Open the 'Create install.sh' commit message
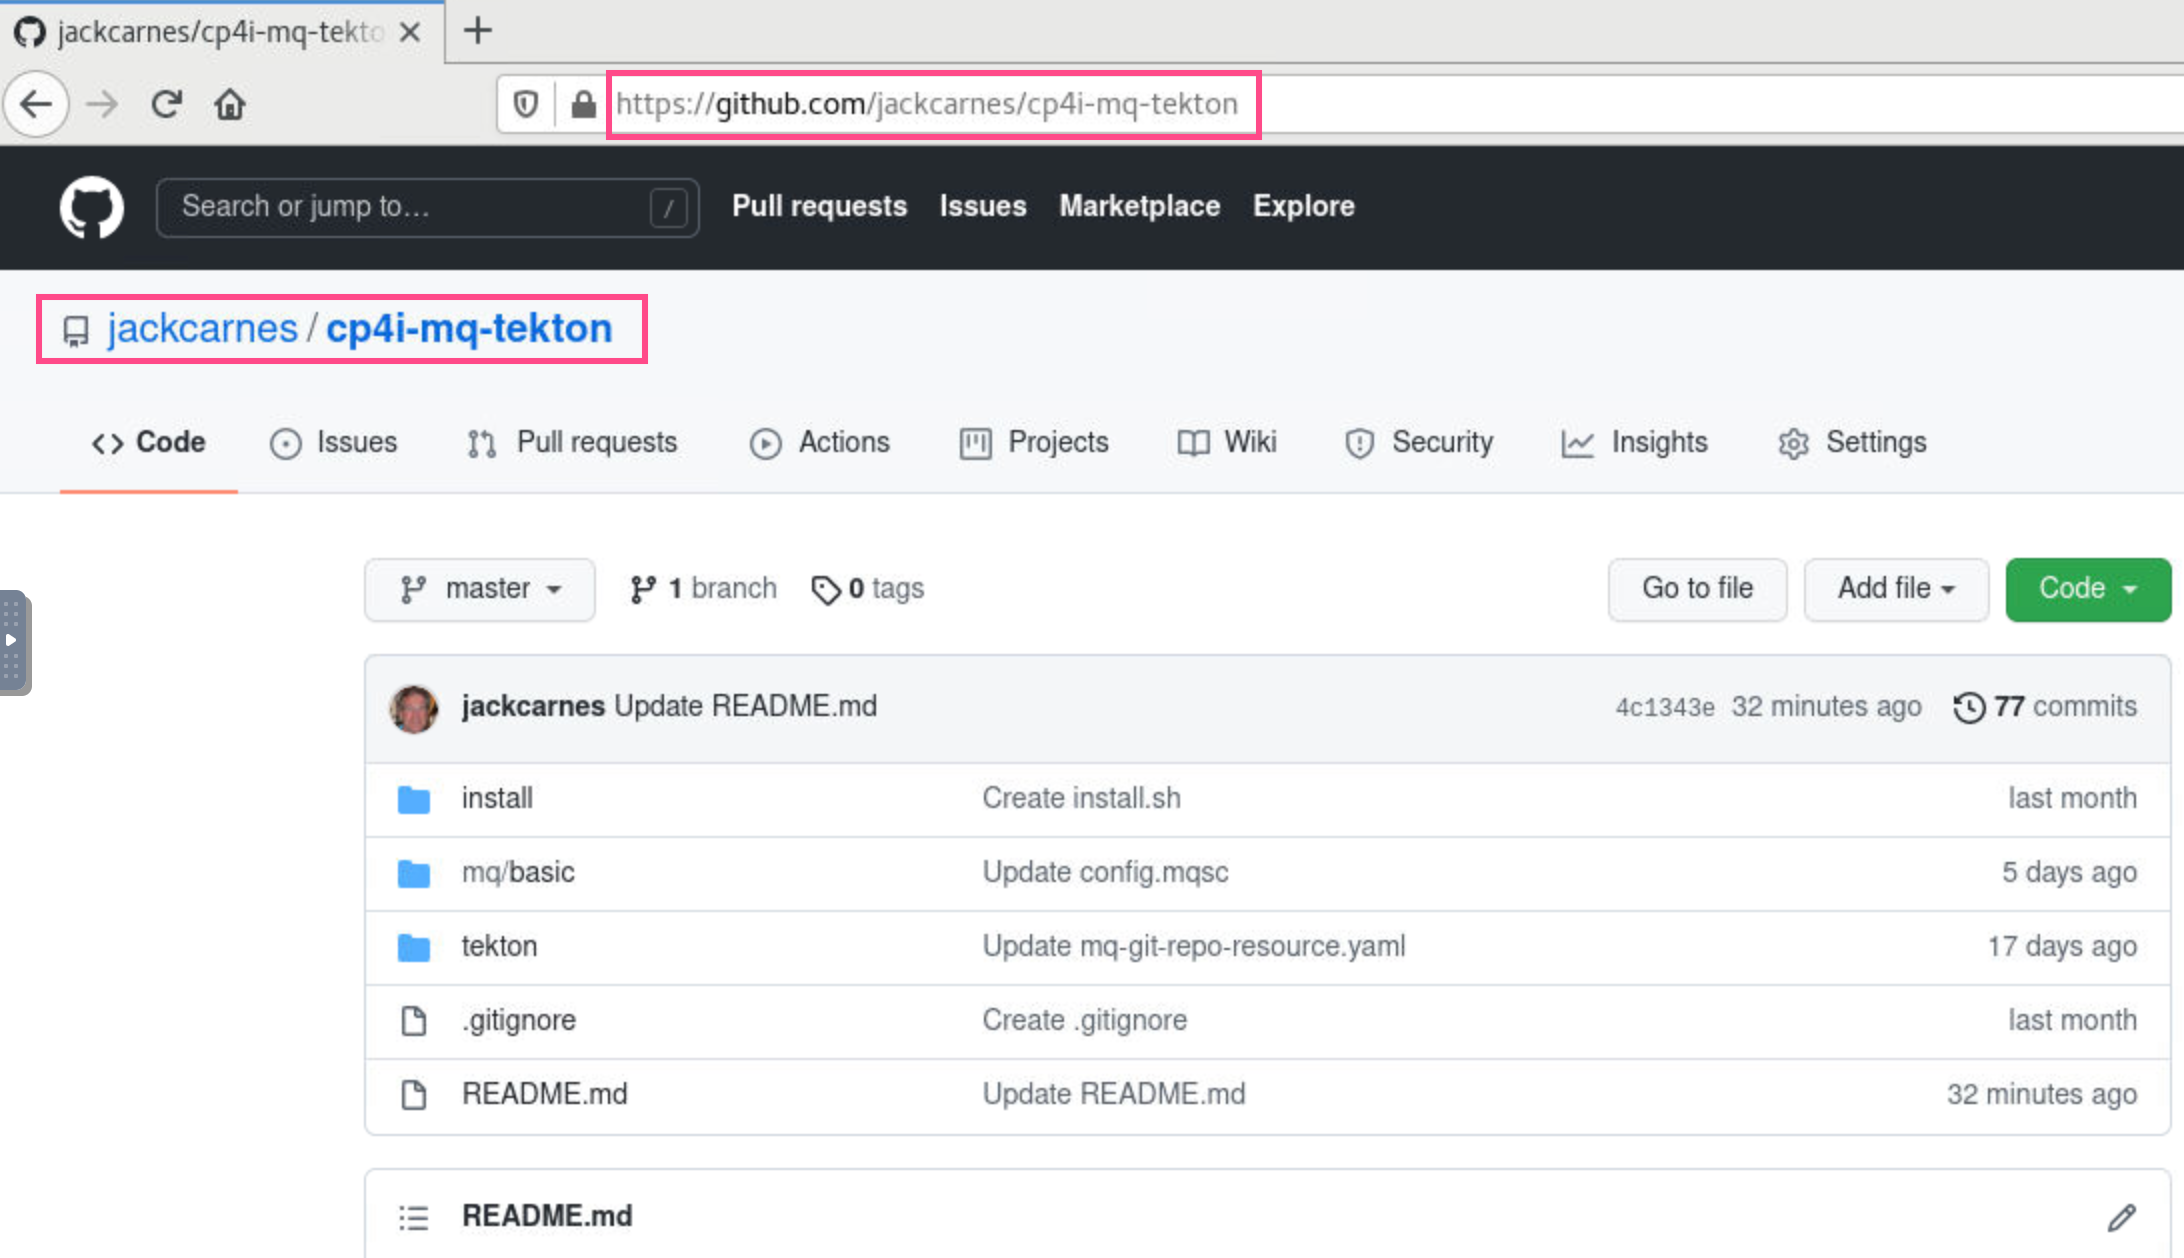The width and height of the screenshot is (2184, 1258). tap(1081, 799)
